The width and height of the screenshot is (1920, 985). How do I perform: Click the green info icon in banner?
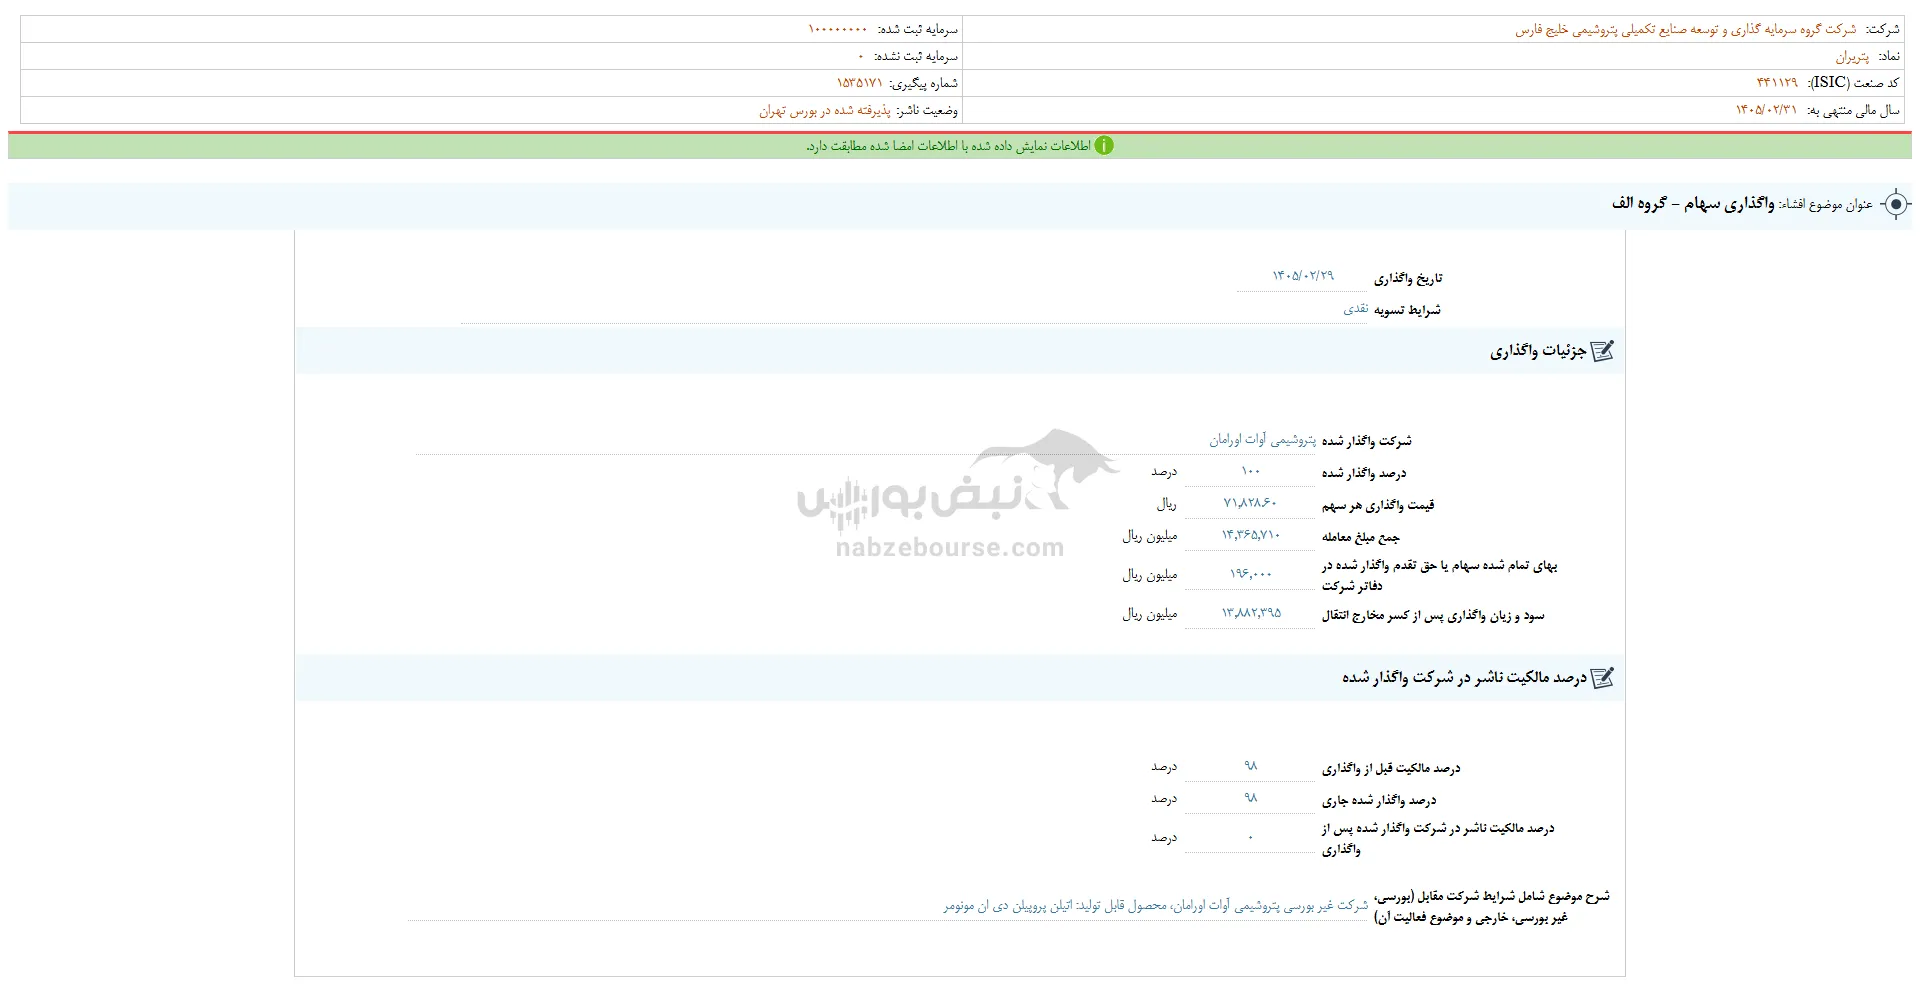1103,146
